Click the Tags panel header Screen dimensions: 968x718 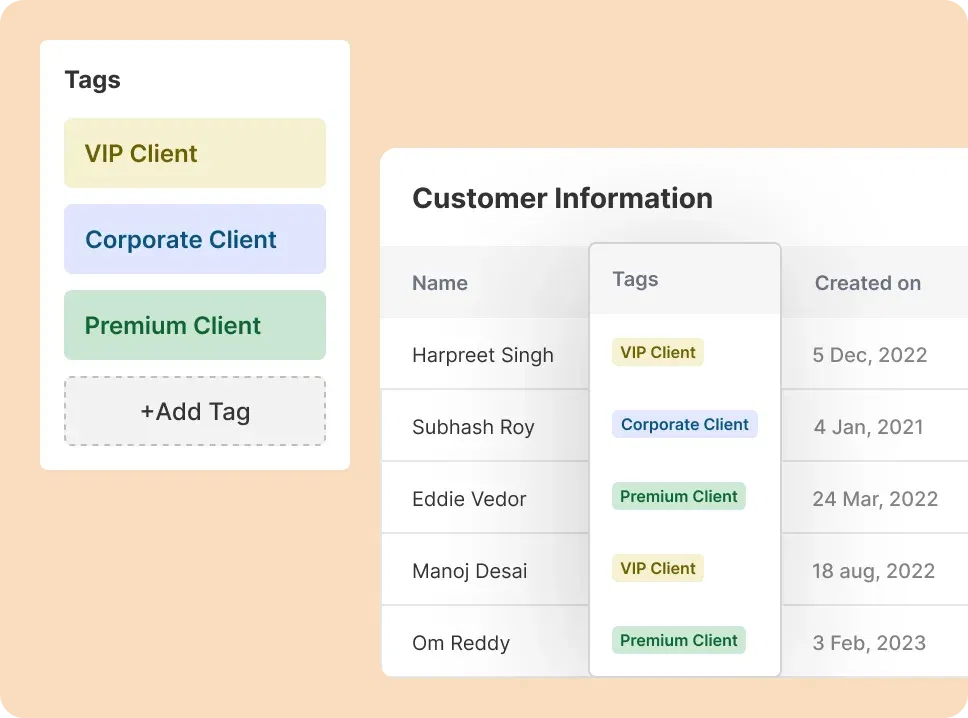(x=92, y=80)
